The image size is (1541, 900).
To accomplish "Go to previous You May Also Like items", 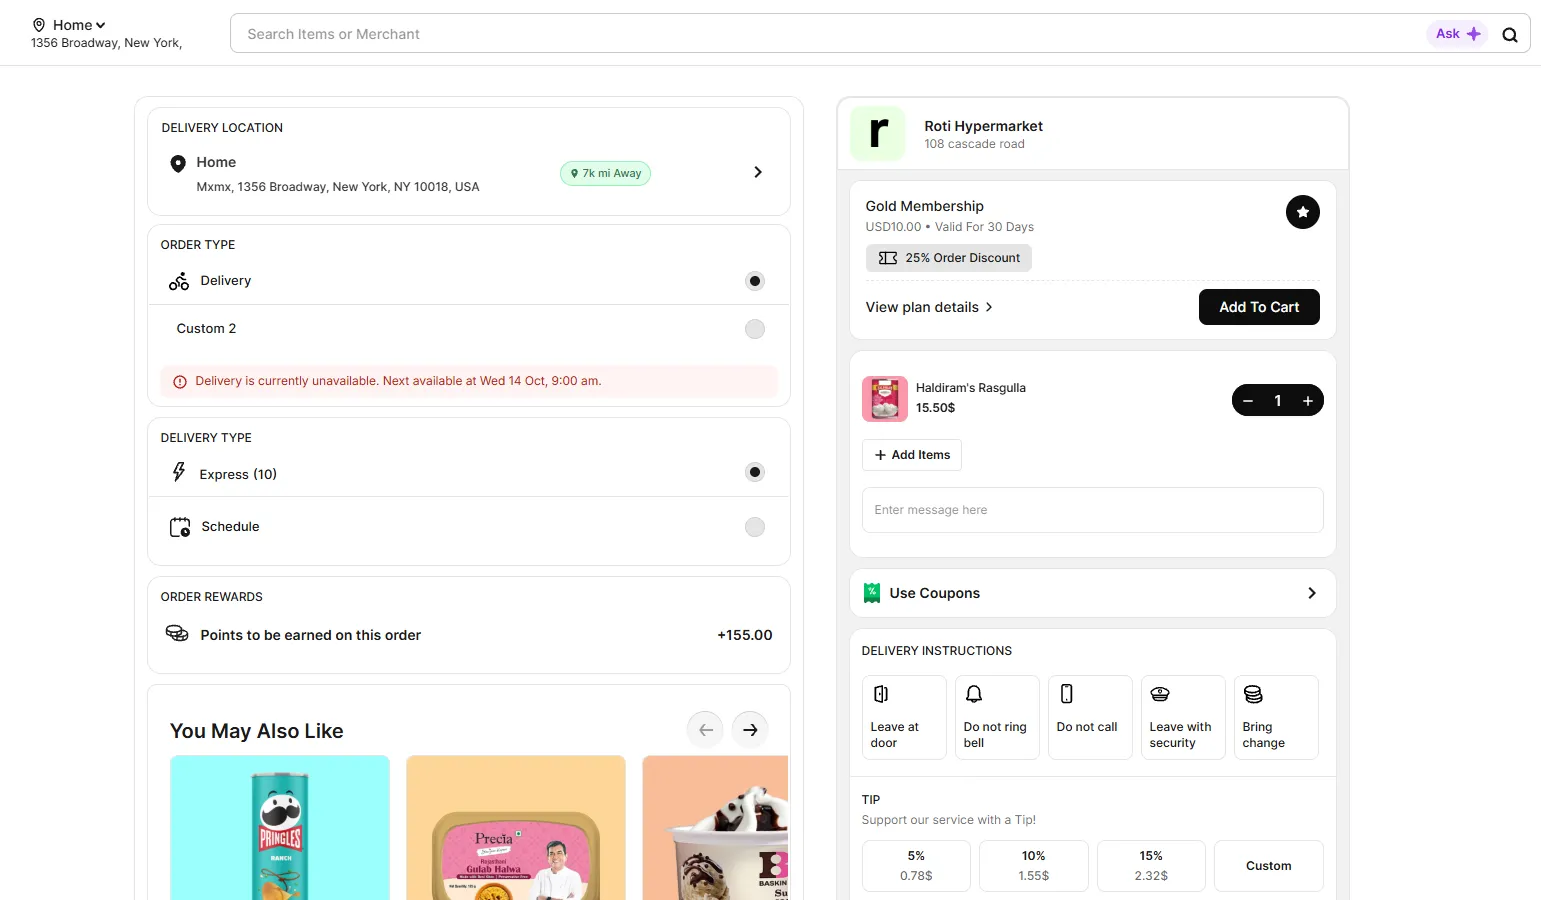I will point(705,730).
